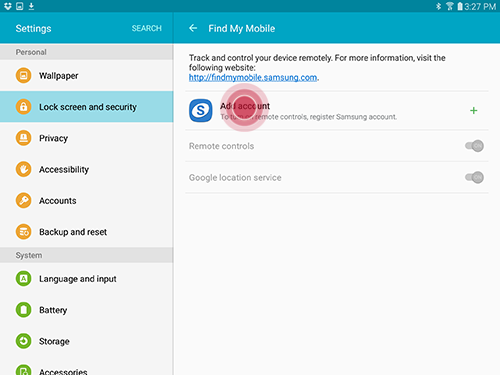Open Privacy settings
This screenshot has height=375, width=500.
[x=87, y=138]
